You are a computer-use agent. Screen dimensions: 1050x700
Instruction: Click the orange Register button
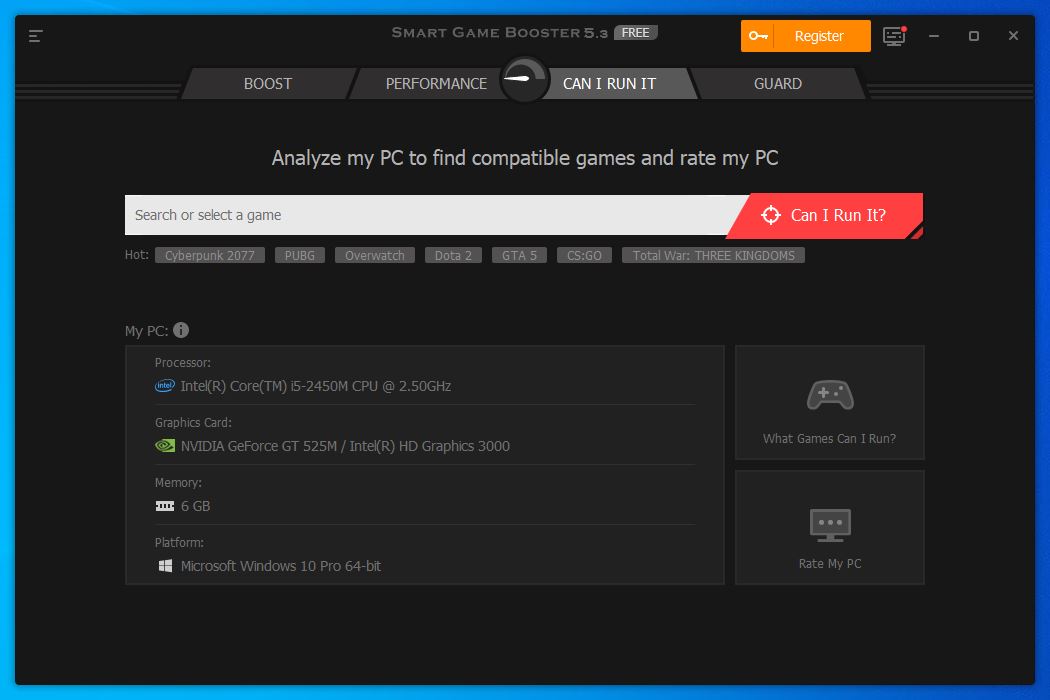806,36
